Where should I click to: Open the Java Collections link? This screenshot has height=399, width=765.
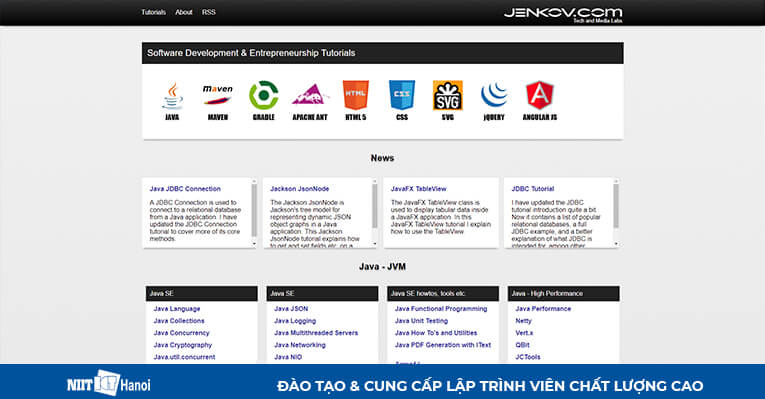(179, 321)
